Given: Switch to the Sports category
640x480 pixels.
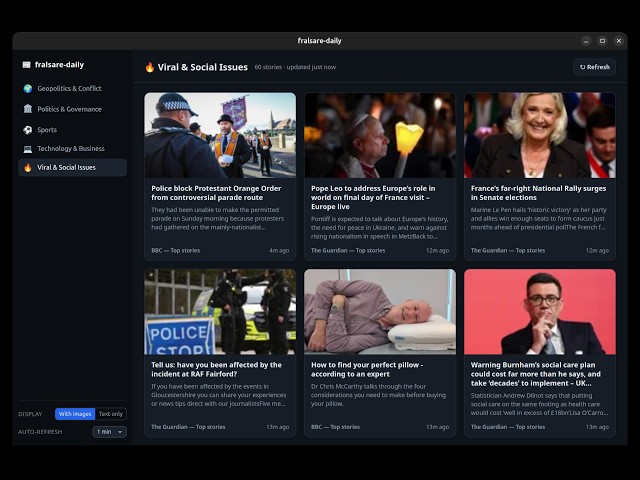Looking at the screenshot, I should (x=72, y=130).
